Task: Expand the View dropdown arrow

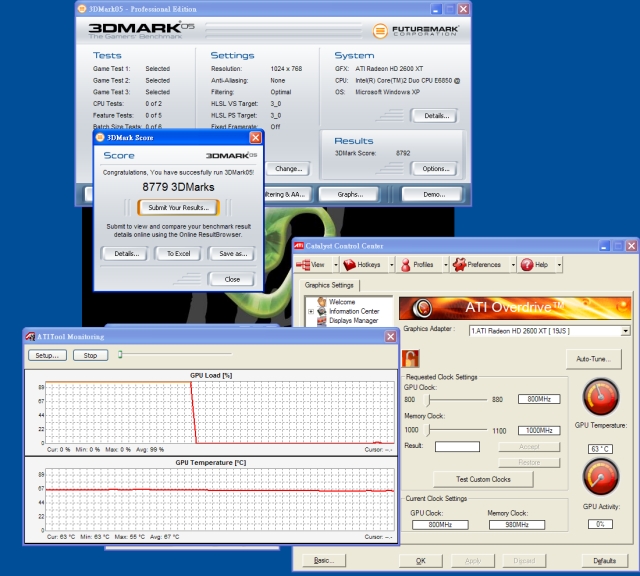Action: point(336,265)
